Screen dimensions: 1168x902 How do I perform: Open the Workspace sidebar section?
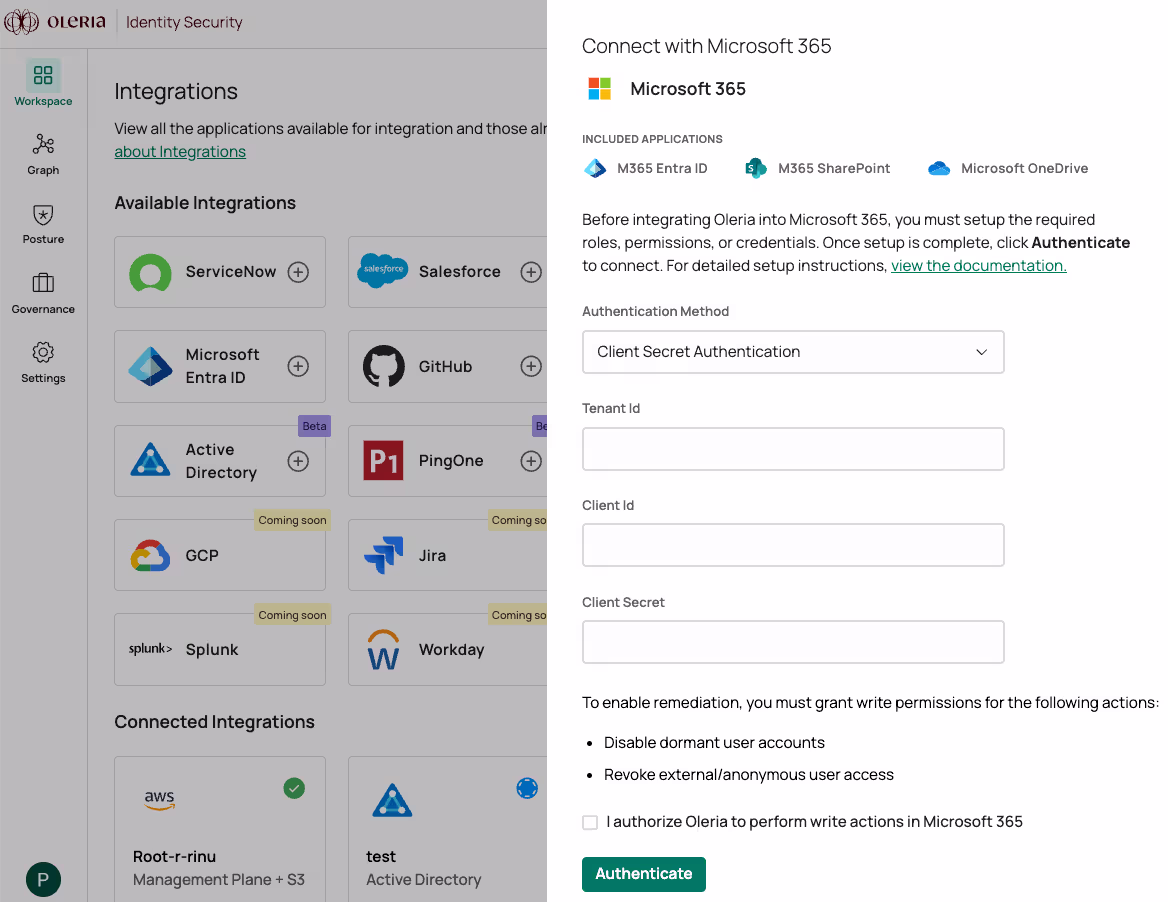pyautogui.click(x=43, y=83)
